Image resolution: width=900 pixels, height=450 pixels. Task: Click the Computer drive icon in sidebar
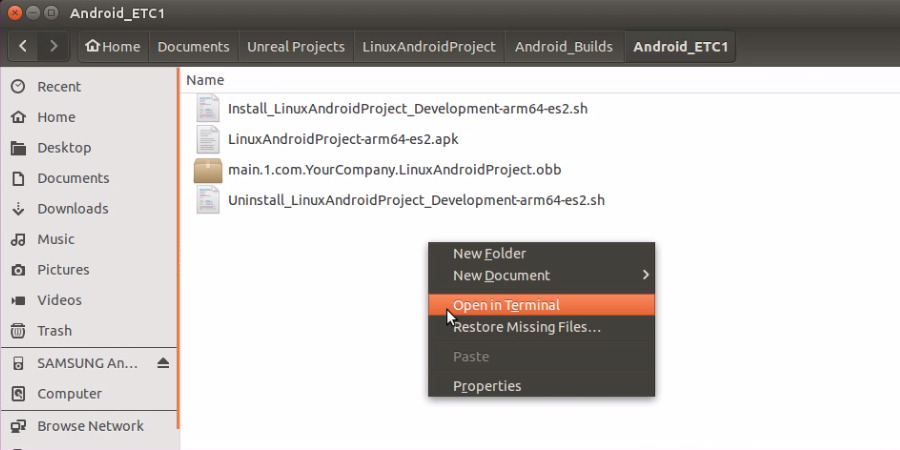[x=18, y=394]
